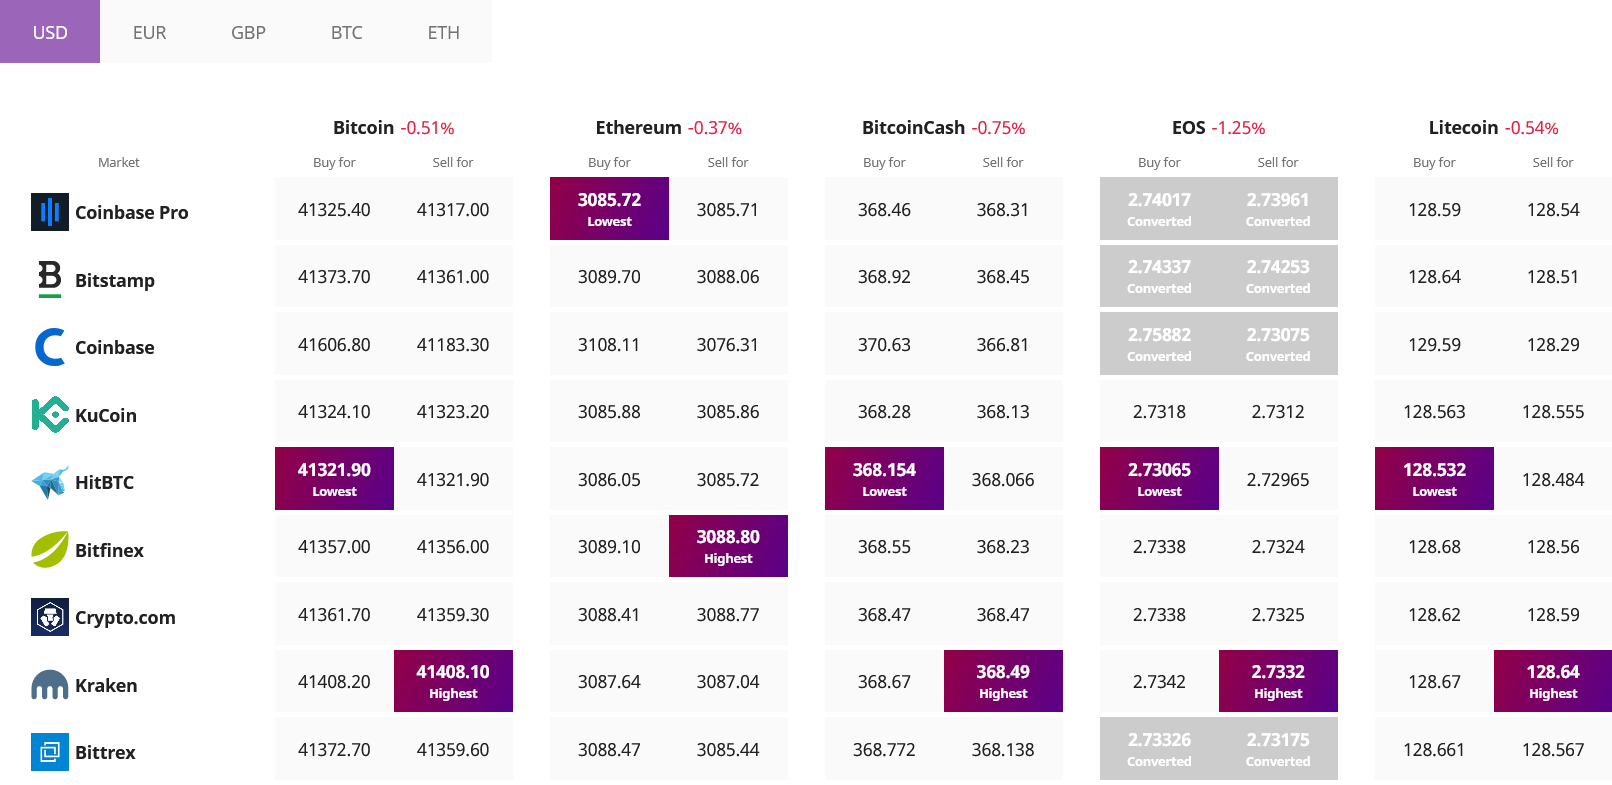Screen dimensions: 1612x785
Task: Click Bitcoin sell price 41359.60
Action: (x=453, y=749)
